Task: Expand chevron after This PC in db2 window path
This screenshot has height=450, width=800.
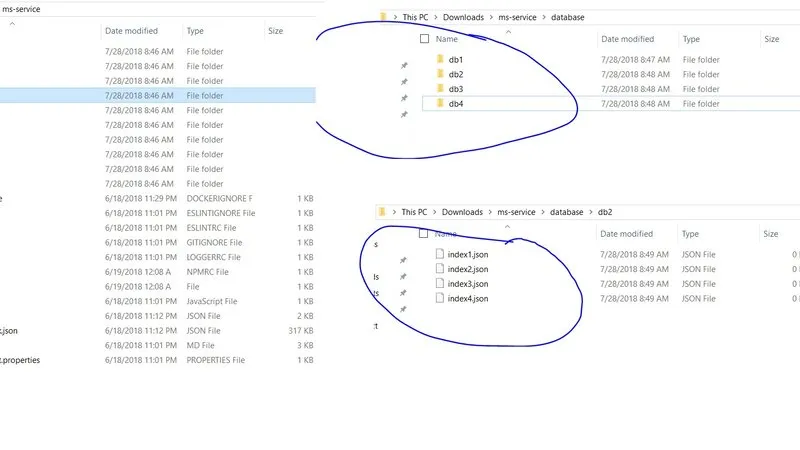Action: (x=434, y=212)
